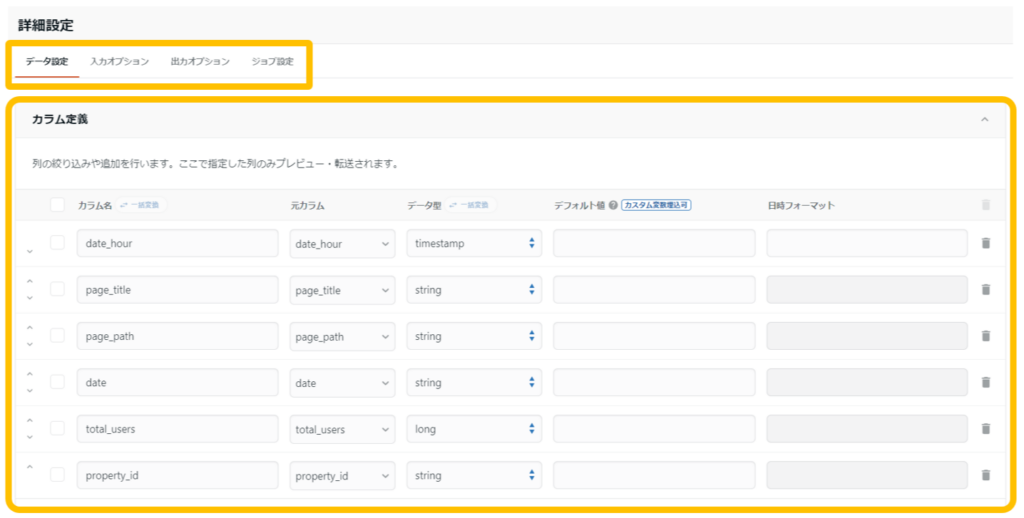Toggle the select-all checkbox in header
Screen dimensions: 1024x518
(x=57, y=205)
